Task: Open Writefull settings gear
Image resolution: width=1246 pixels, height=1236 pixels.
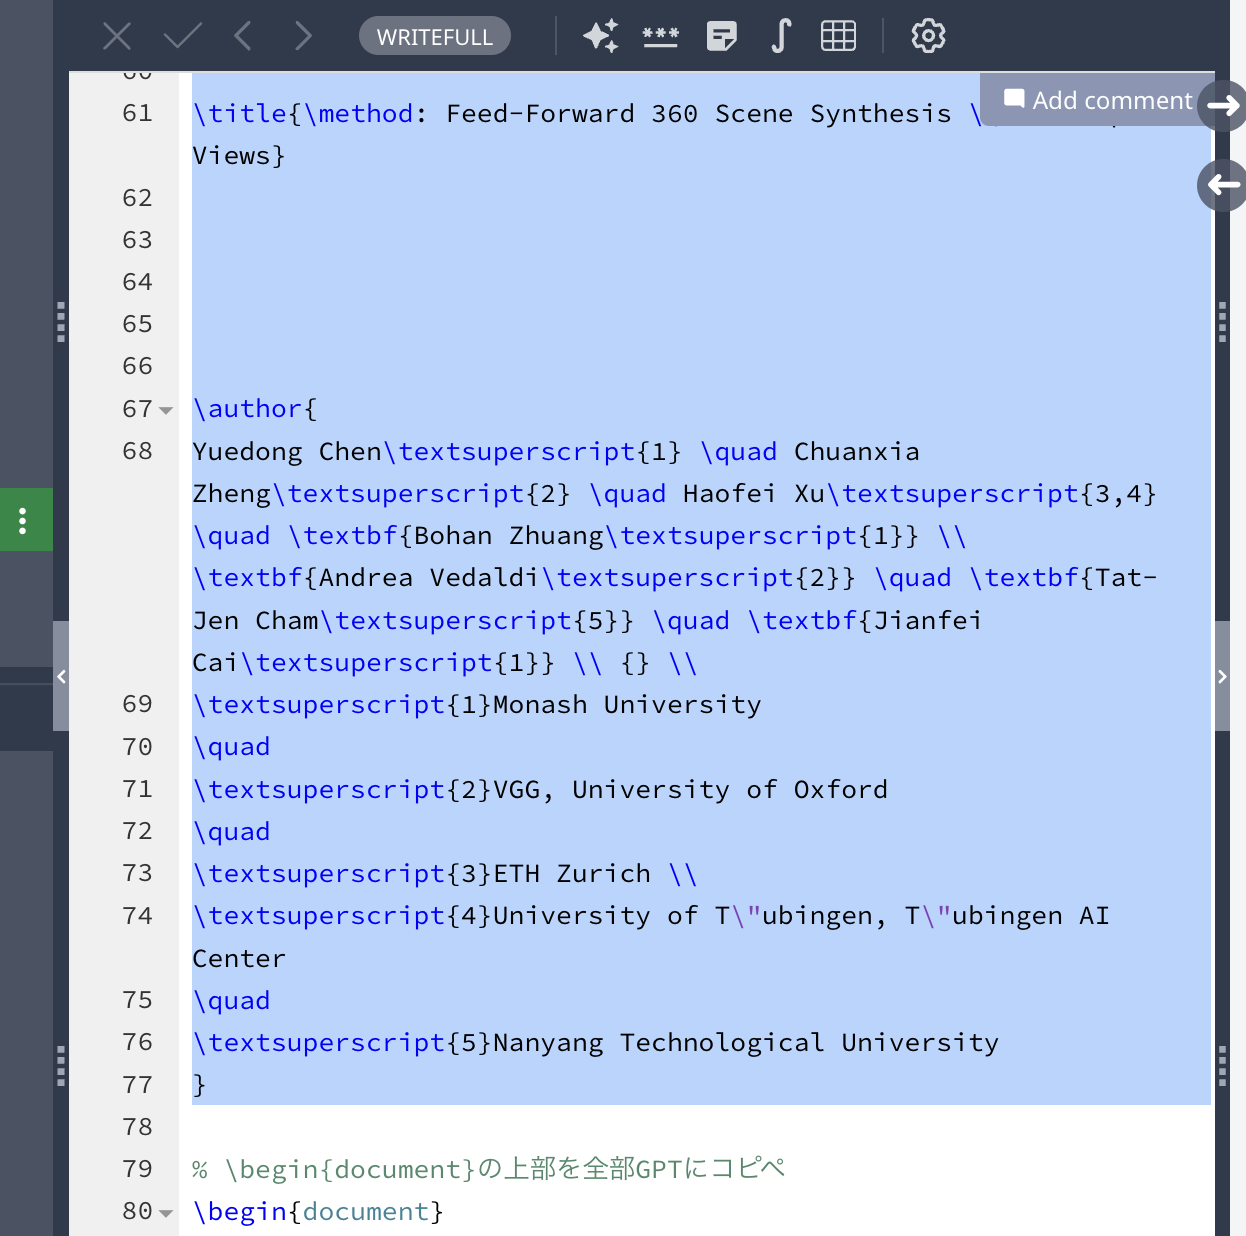Action: coord(928,36)
